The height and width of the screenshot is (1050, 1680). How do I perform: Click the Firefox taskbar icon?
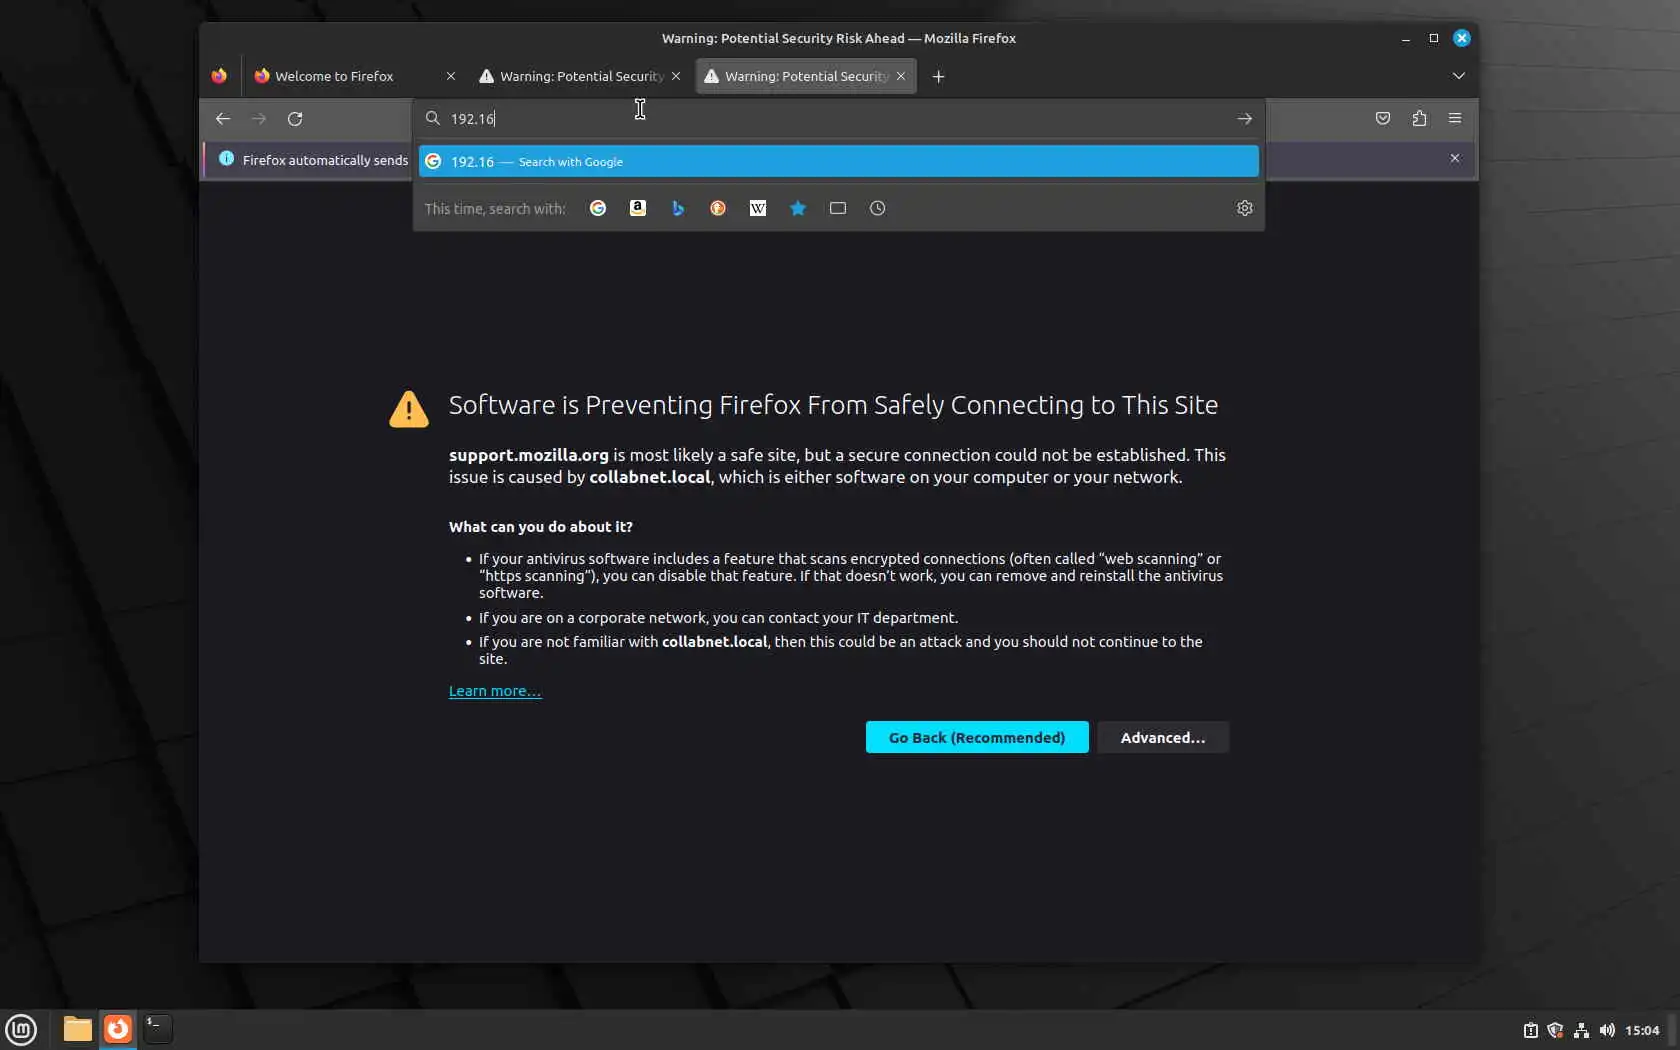click(x=118, y=1029)
